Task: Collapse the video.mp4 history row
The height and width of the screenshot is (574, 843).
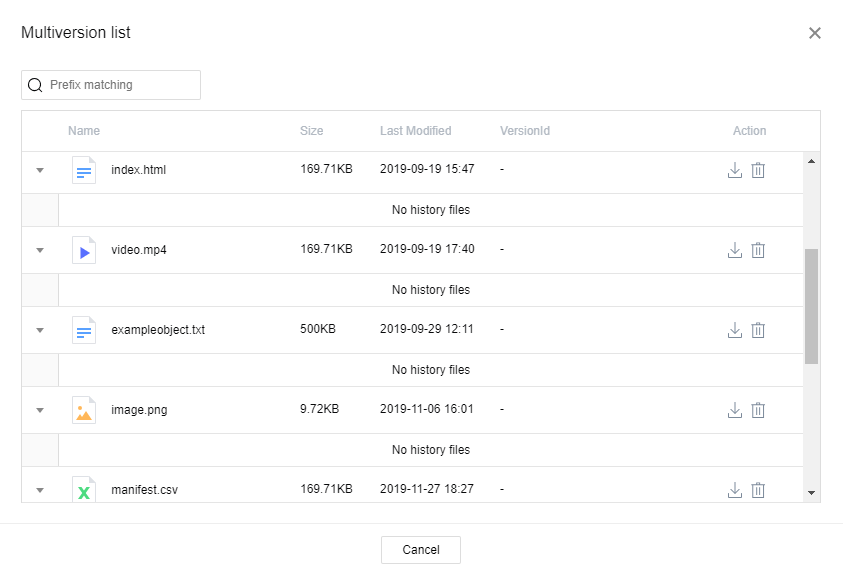Action: click(x=40, y=250)
